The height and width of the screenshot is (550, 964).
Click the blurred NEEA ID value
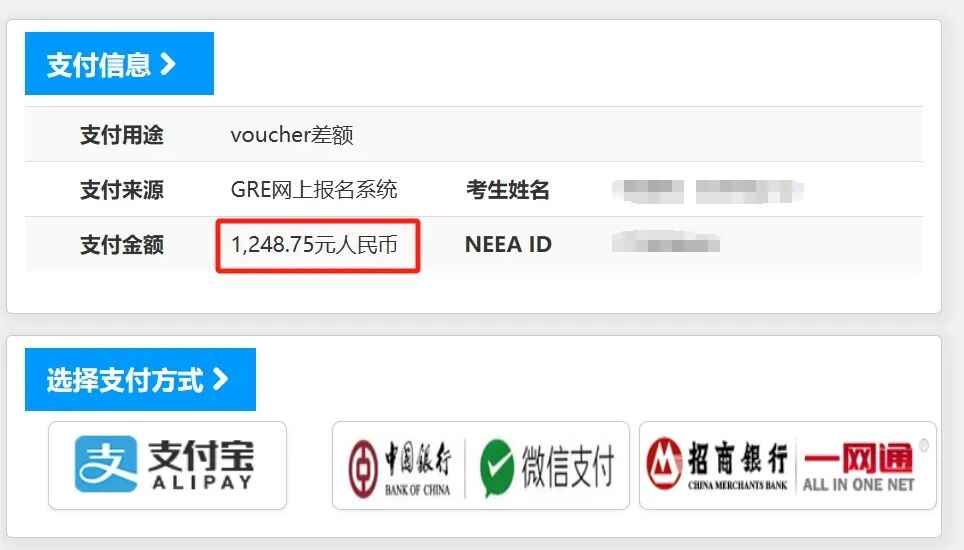click(666, 242)
